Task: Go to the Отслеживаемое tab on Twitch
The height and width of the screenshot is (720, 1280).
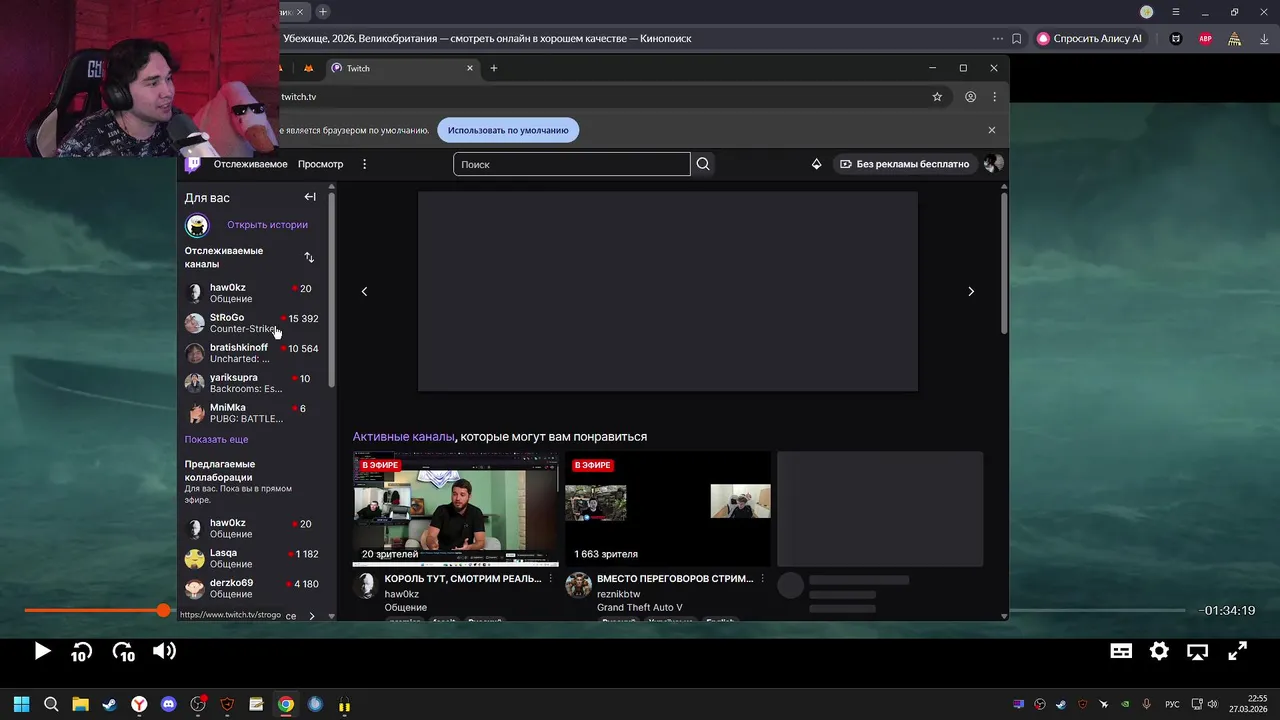Action: (x=250, y=164)
